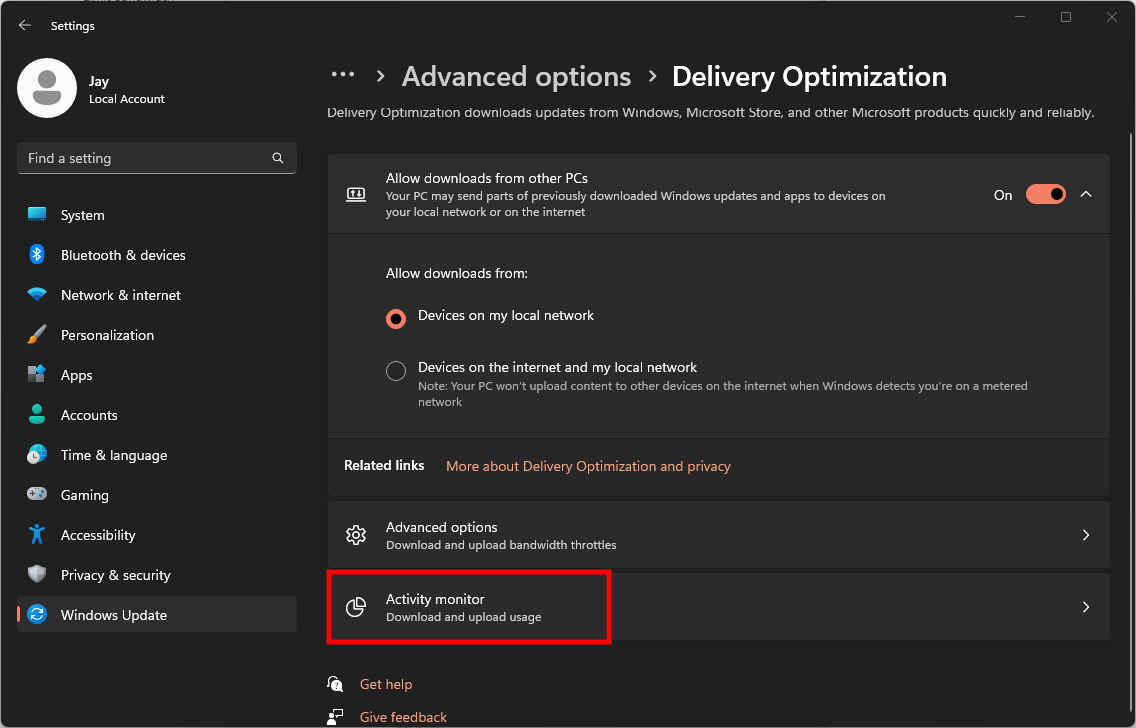Open Personalization settings
This screenshot has height=728, width=1136.
point(157,335)
